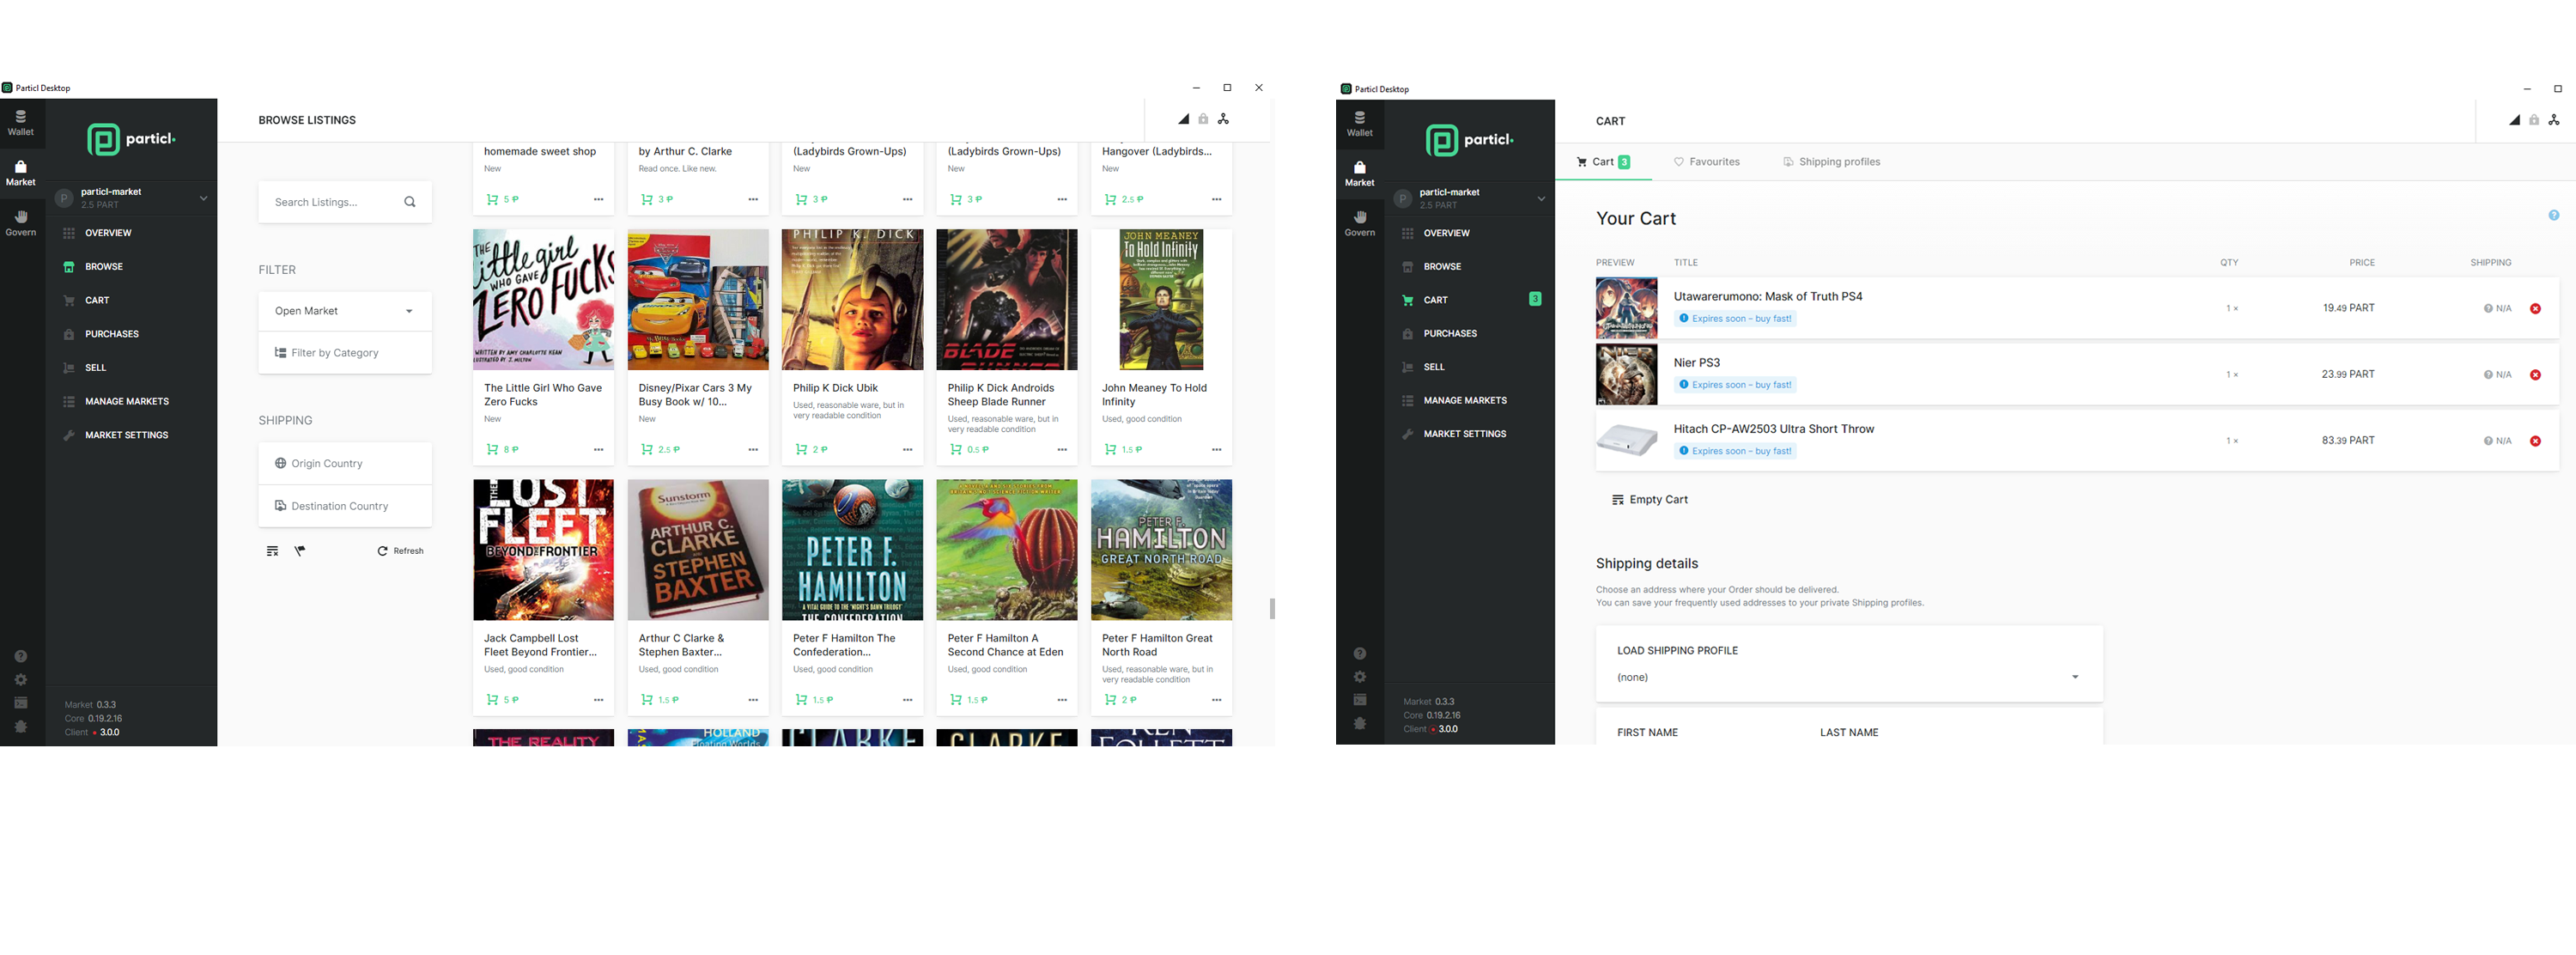
Task: Click the list view icon beside Refresh
Action: (x=272, y=551)
